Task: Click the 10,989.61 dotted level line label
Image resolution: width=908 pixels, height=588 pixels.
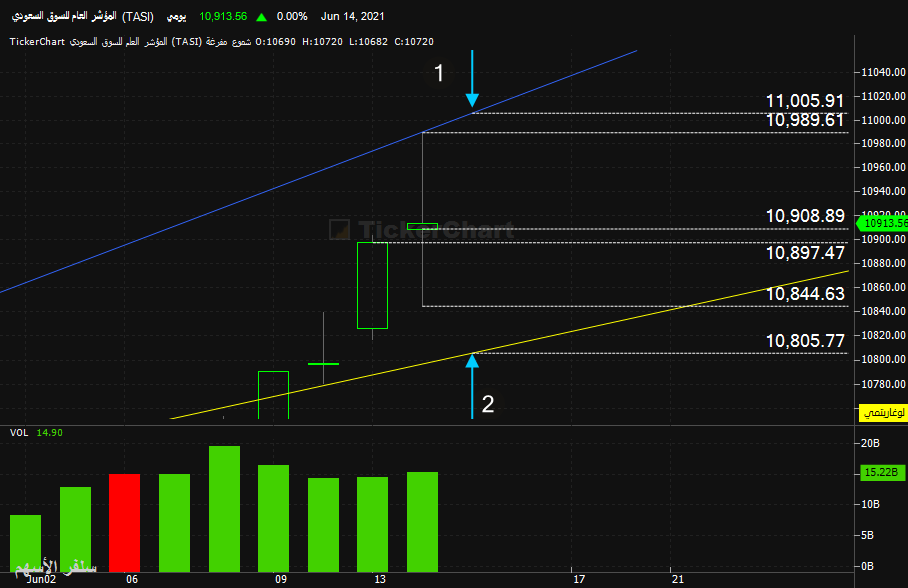Action: tap(805, 120)
